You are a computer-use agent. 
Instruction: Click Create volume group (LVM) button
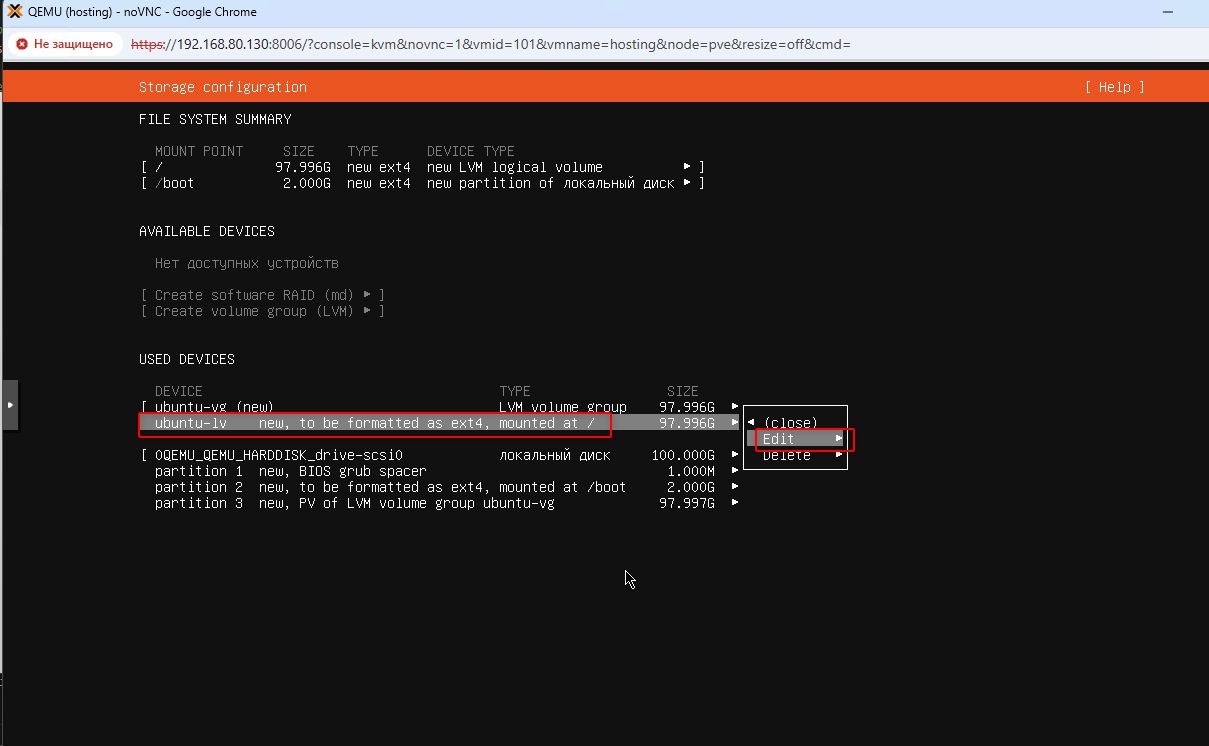click(262, 311)
